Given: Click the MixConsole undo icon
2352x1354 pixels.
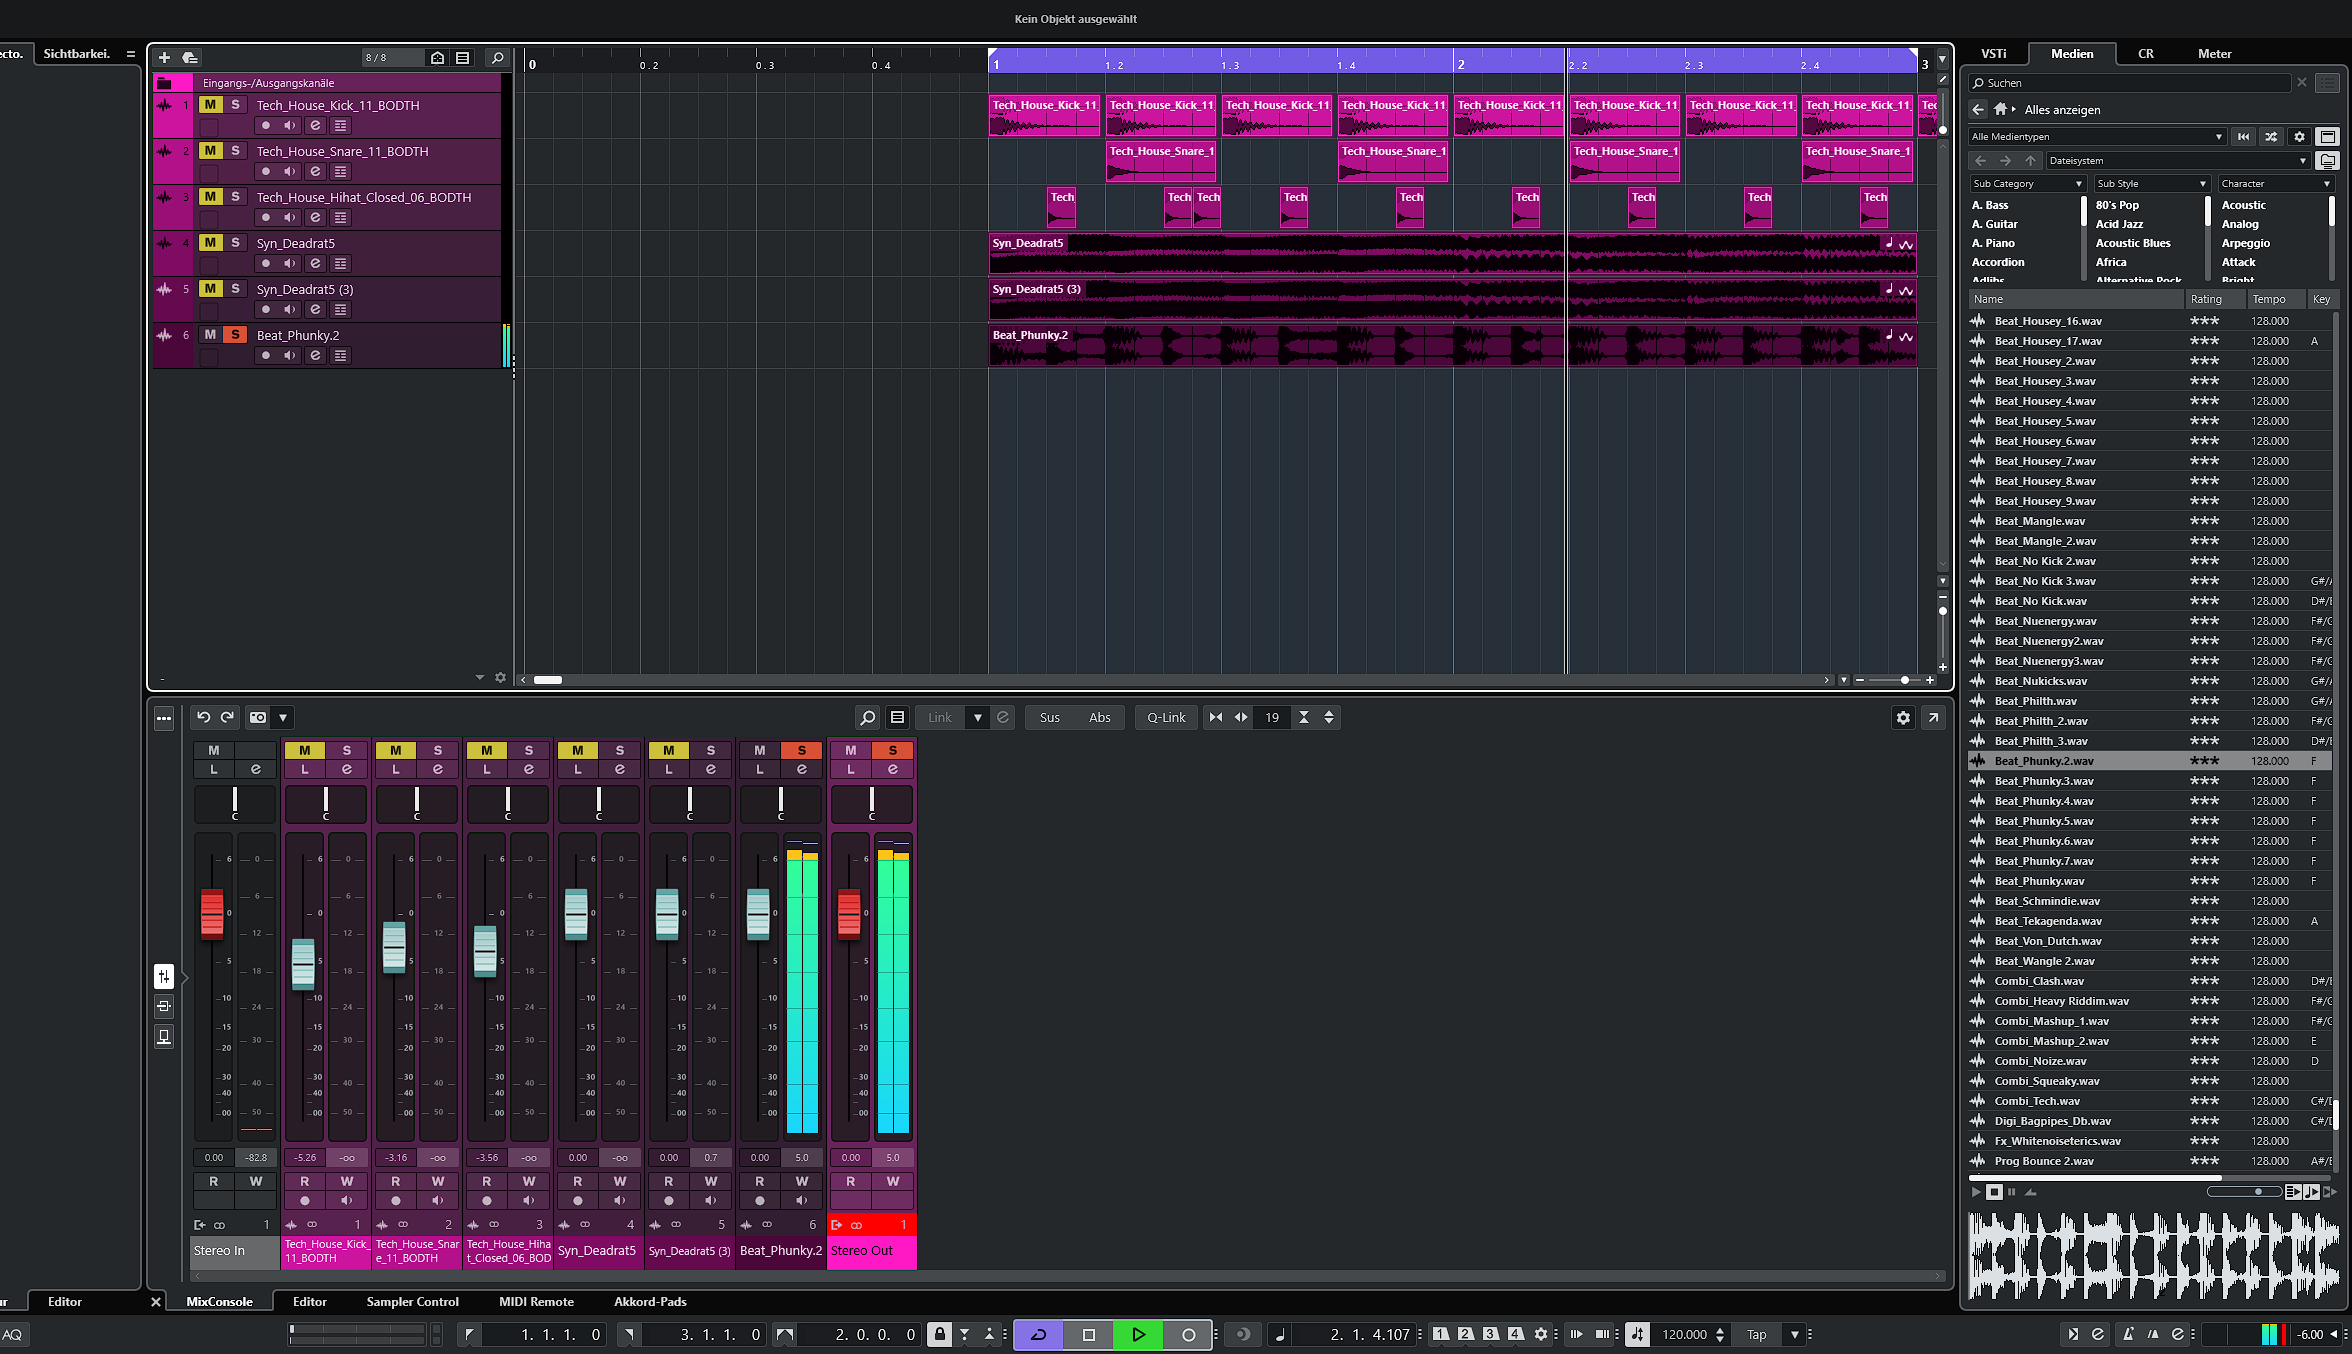Looking at the screenshot, I should [204, 717].
